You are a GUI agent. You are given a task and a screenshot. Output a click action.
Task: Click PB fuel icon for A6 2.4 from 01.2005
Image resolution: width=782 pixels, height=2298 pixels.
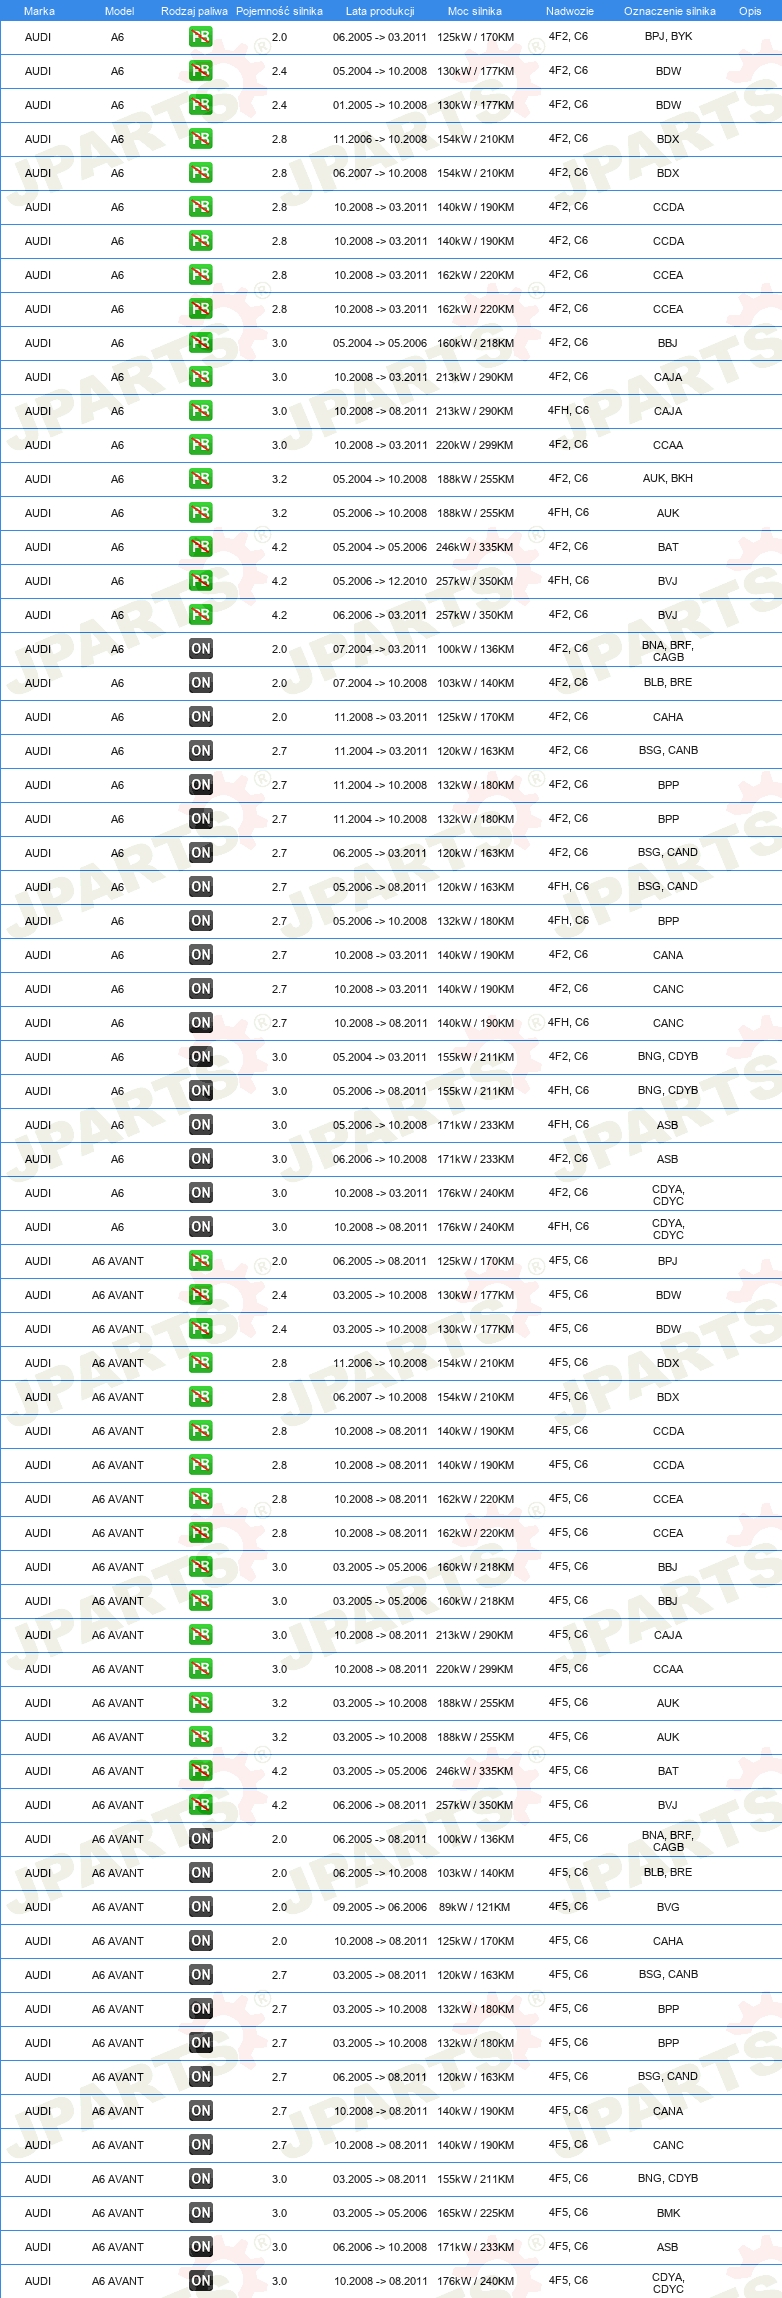[x=200, y=105]
